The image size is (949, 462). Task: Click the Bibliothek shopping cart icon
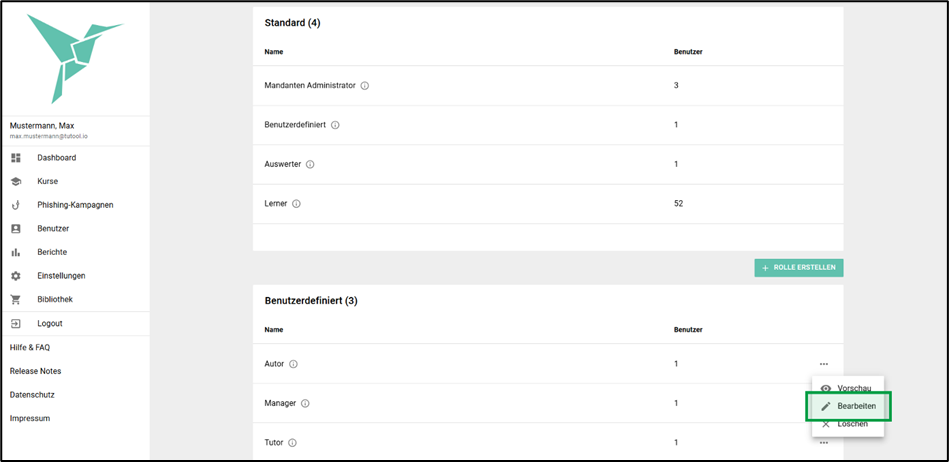pyautogui.click(x=16, y=300)
